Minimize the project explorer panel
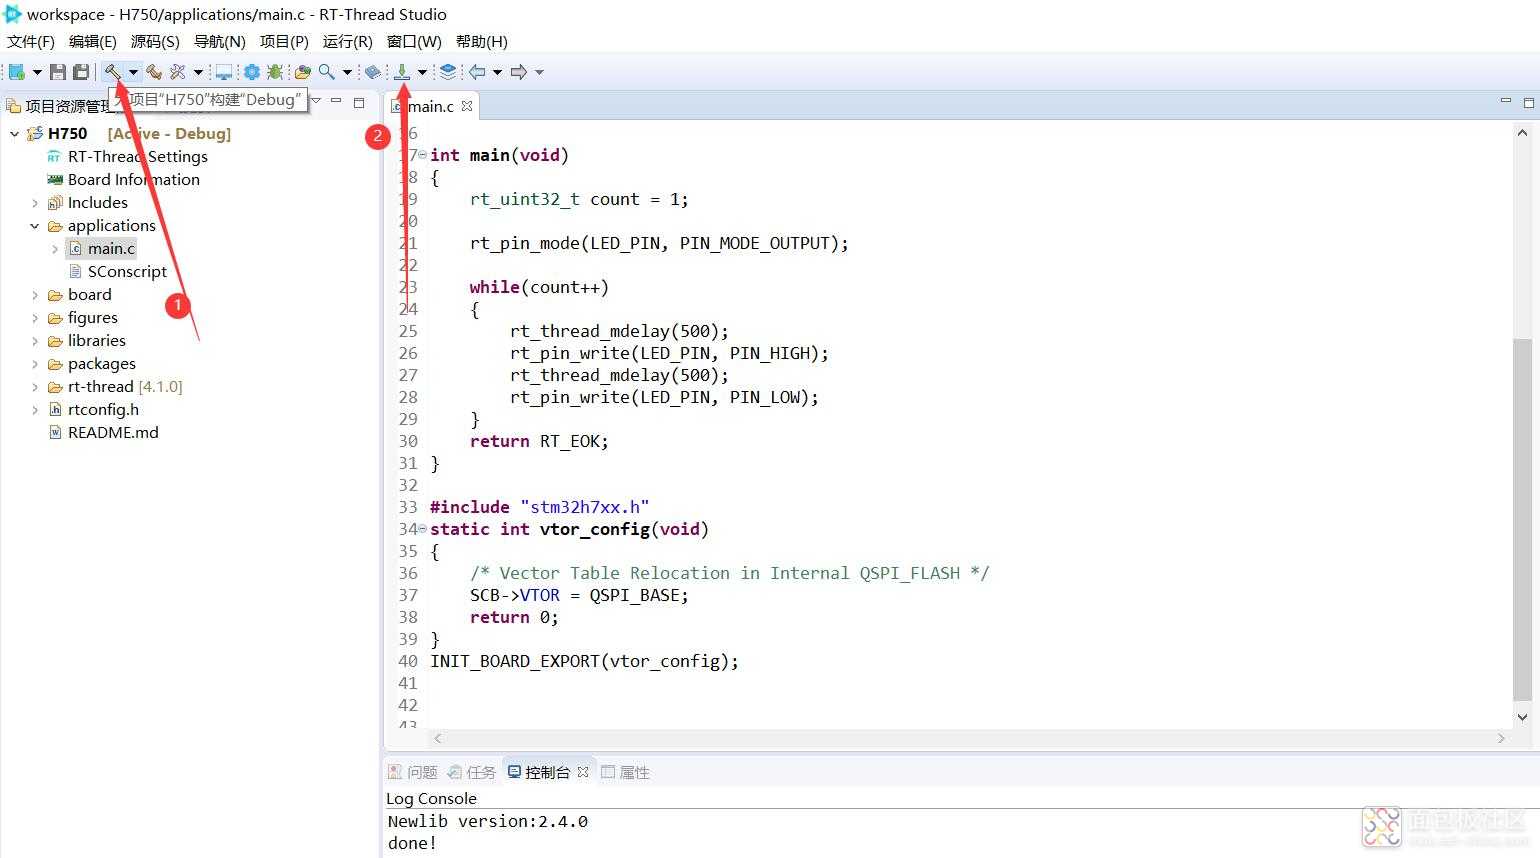The height and width of the screenshot is (858, 1540). point(336,101)
